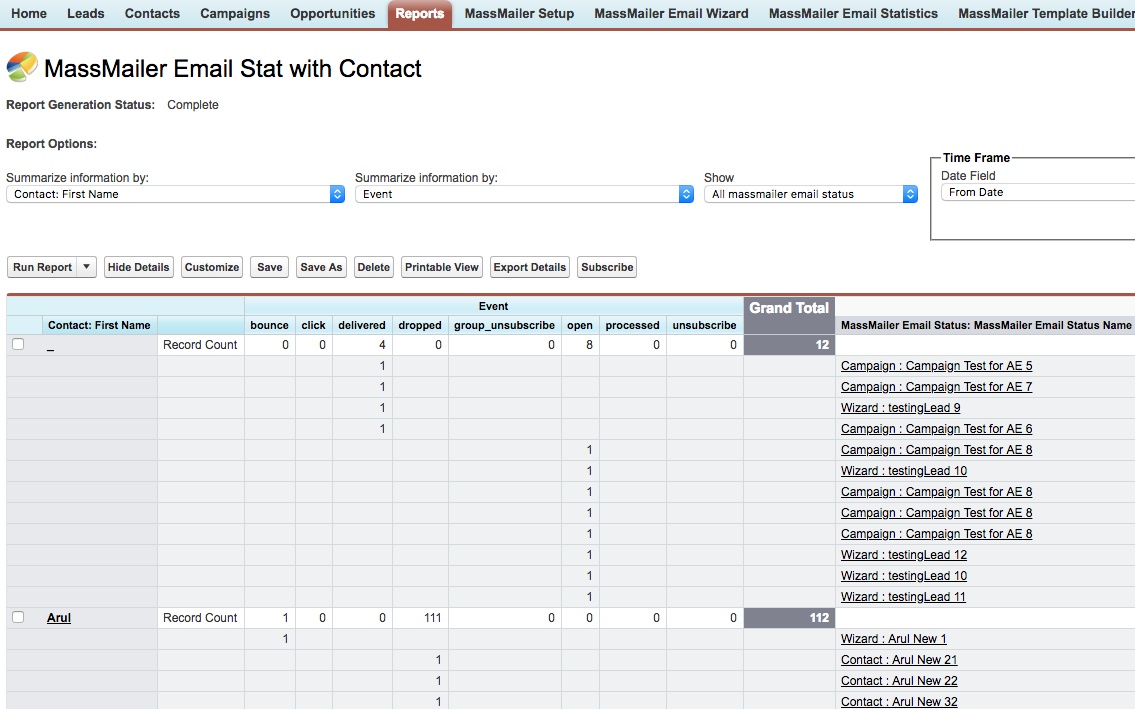This screenshot has width=1135, height=709.
Task: Open Campaign Test for AE 5 link
Action: pyautogui.click(x=937, y=366)
